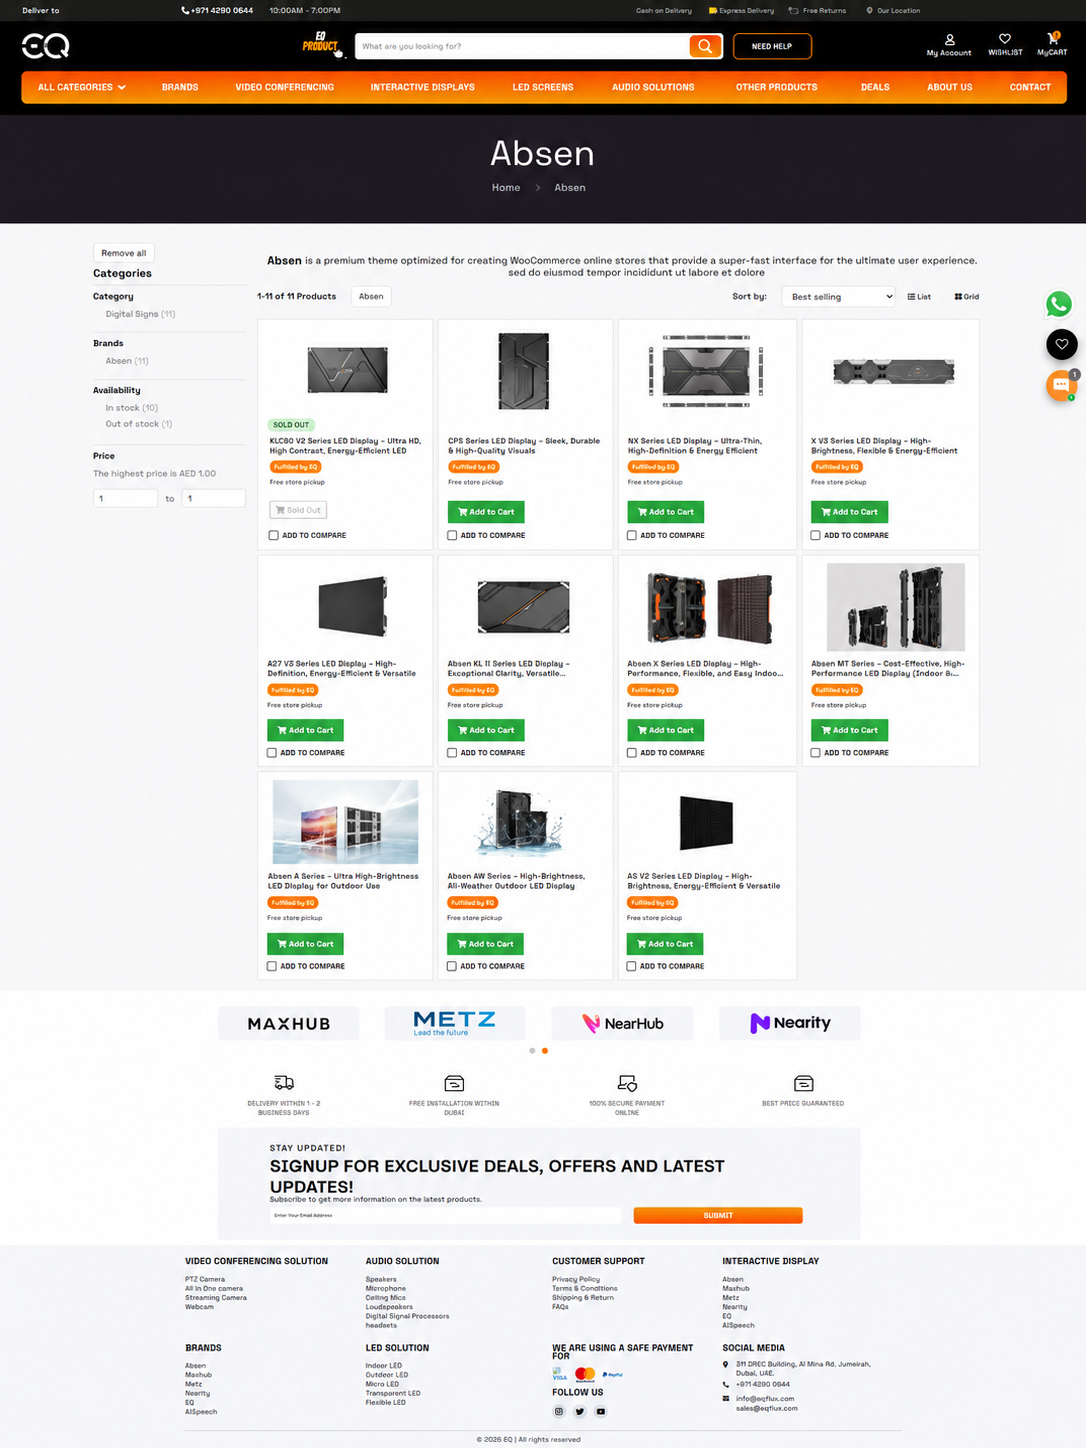This screenshot has width=1086, height=1448.
Task: Click the minimum price input field
Action: click(126, 498)
